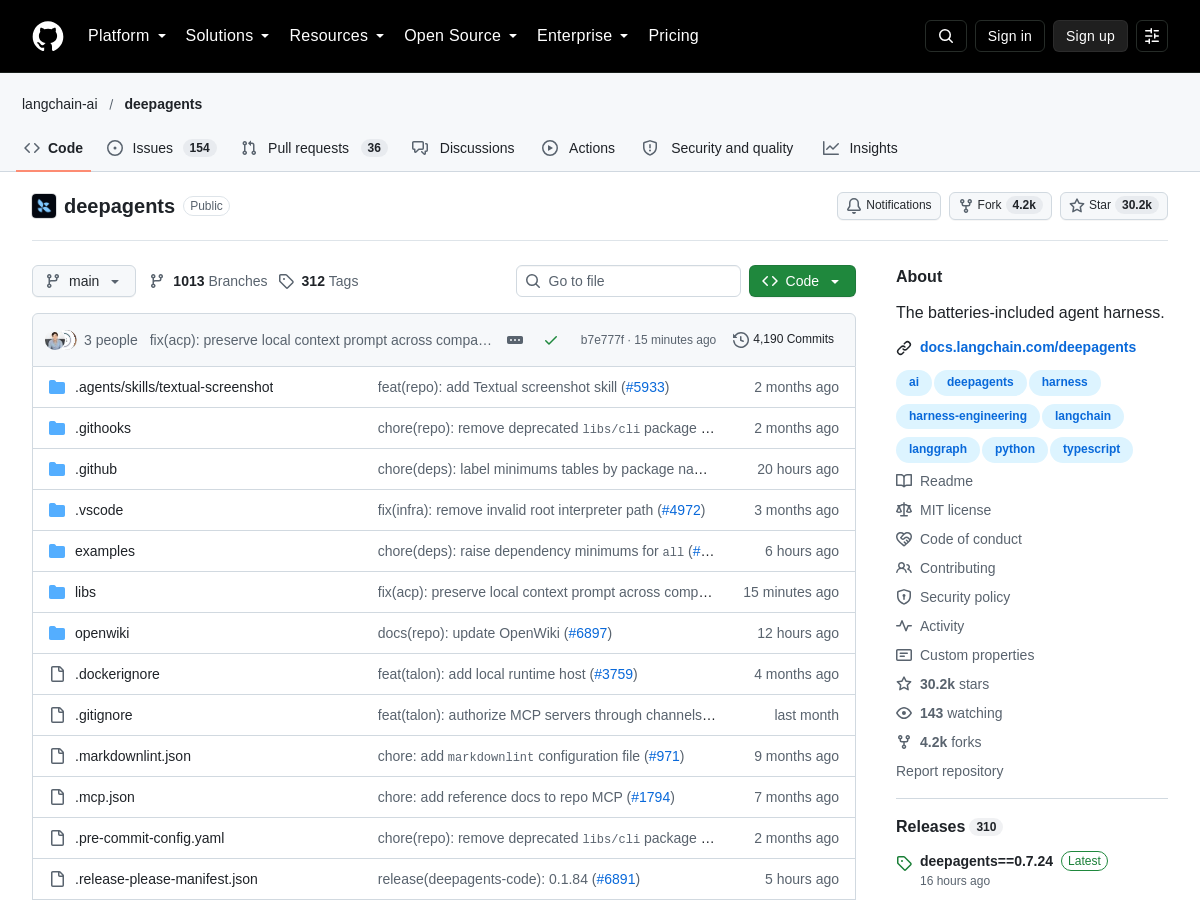Switch to the Insights tab

[x=860, y=148]
